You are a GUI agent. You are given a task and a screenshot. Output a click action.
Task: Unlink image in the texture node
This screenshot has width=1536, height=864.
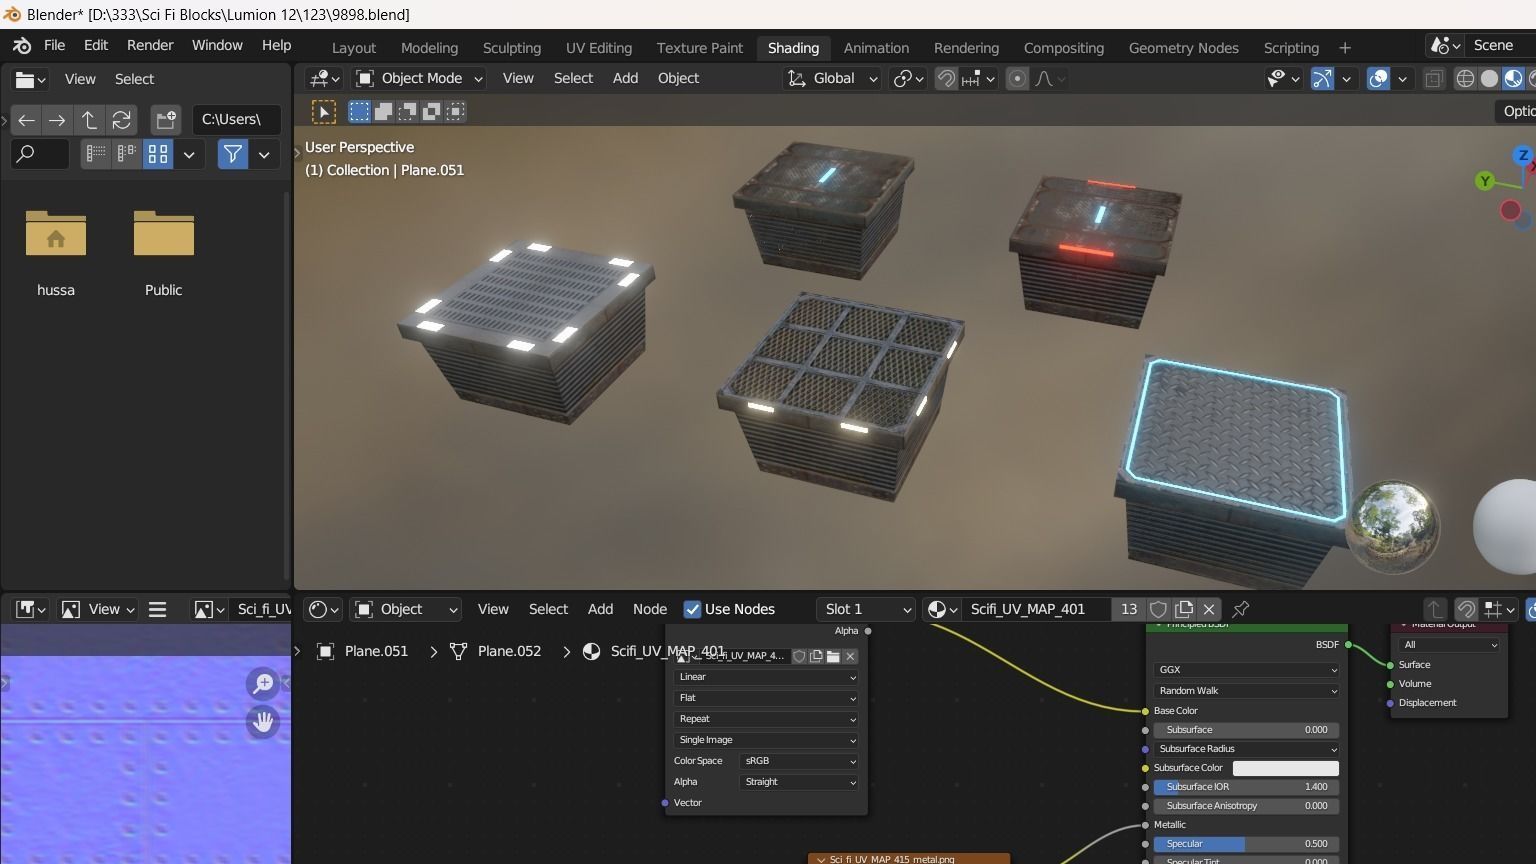pyautogui.click(x=850, y=656)
